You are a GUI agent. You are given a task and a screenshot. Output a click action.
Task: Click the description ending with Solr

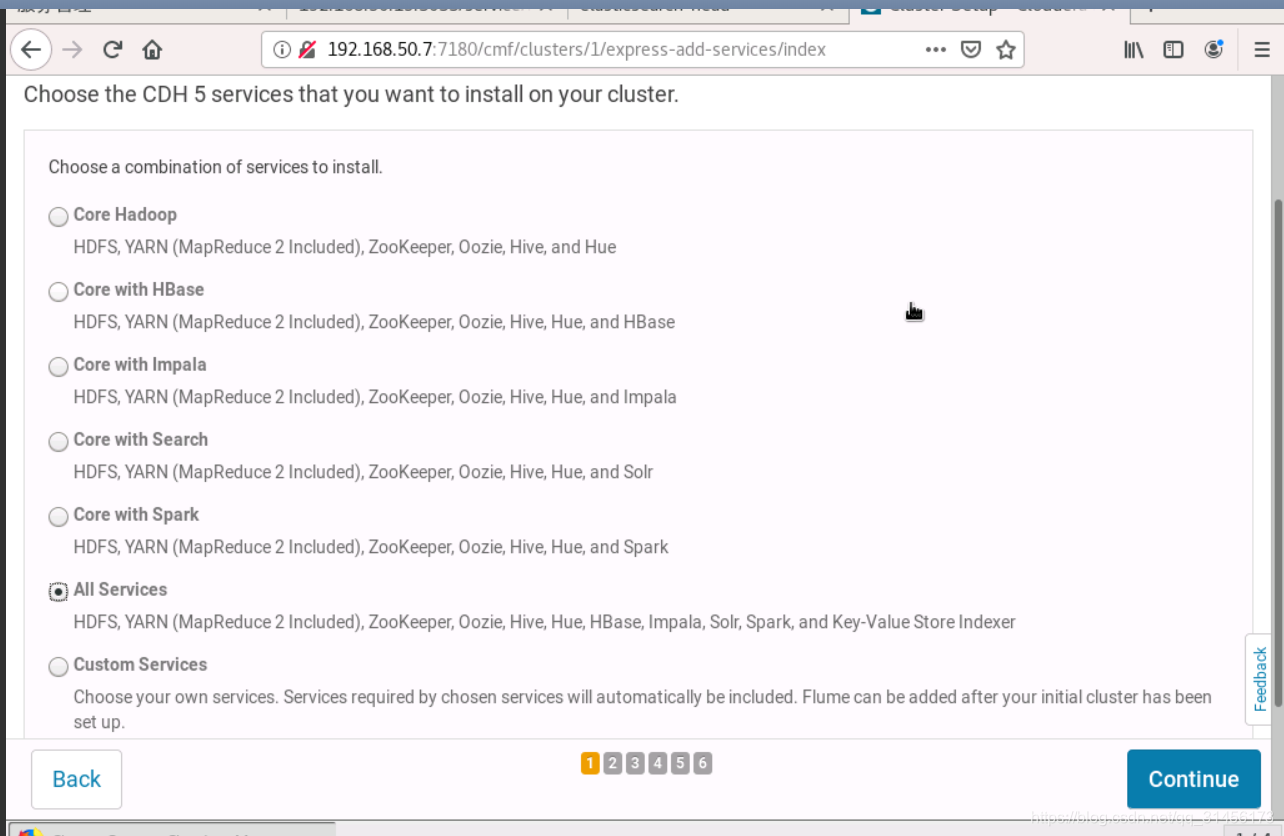click(363, 472)
